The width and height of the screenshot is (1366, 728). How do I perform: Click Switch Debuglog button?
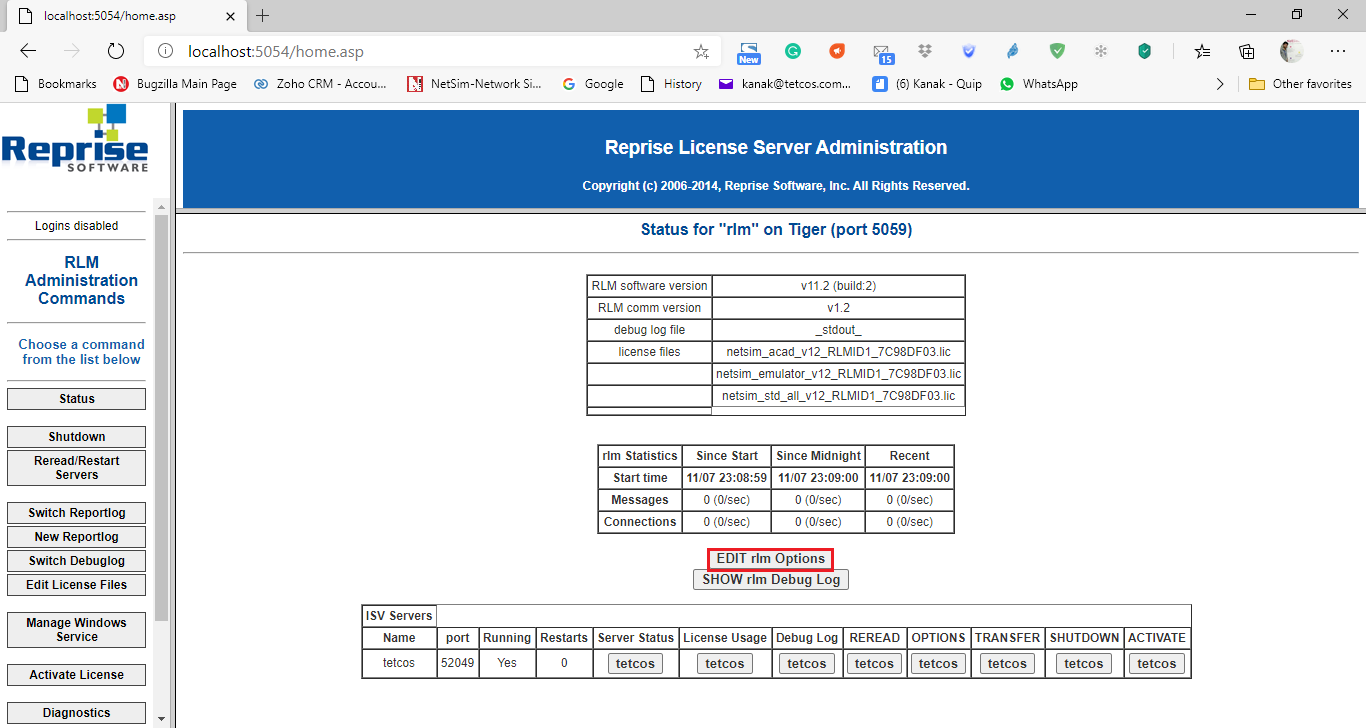coord(76,561)
